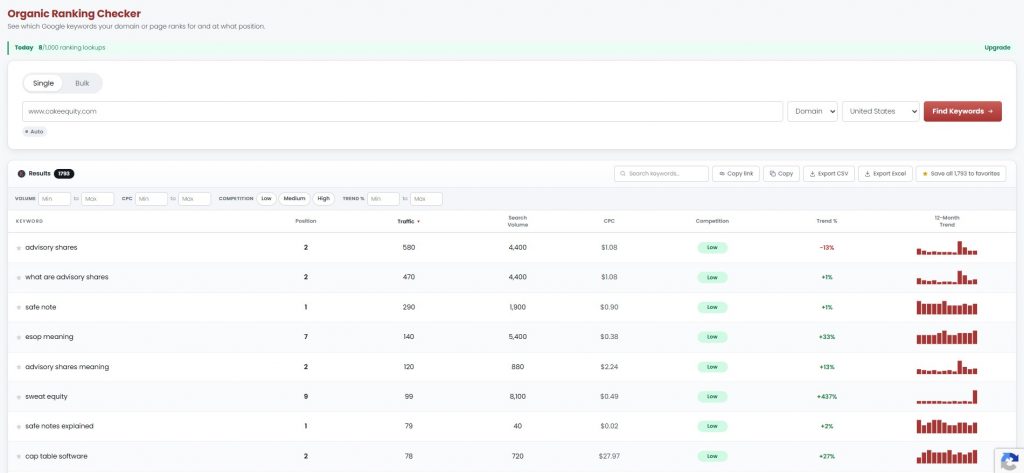Viewport: 1024px width, 473px height.
Task: Toggle the High competition filter
Action: (323, 199)
